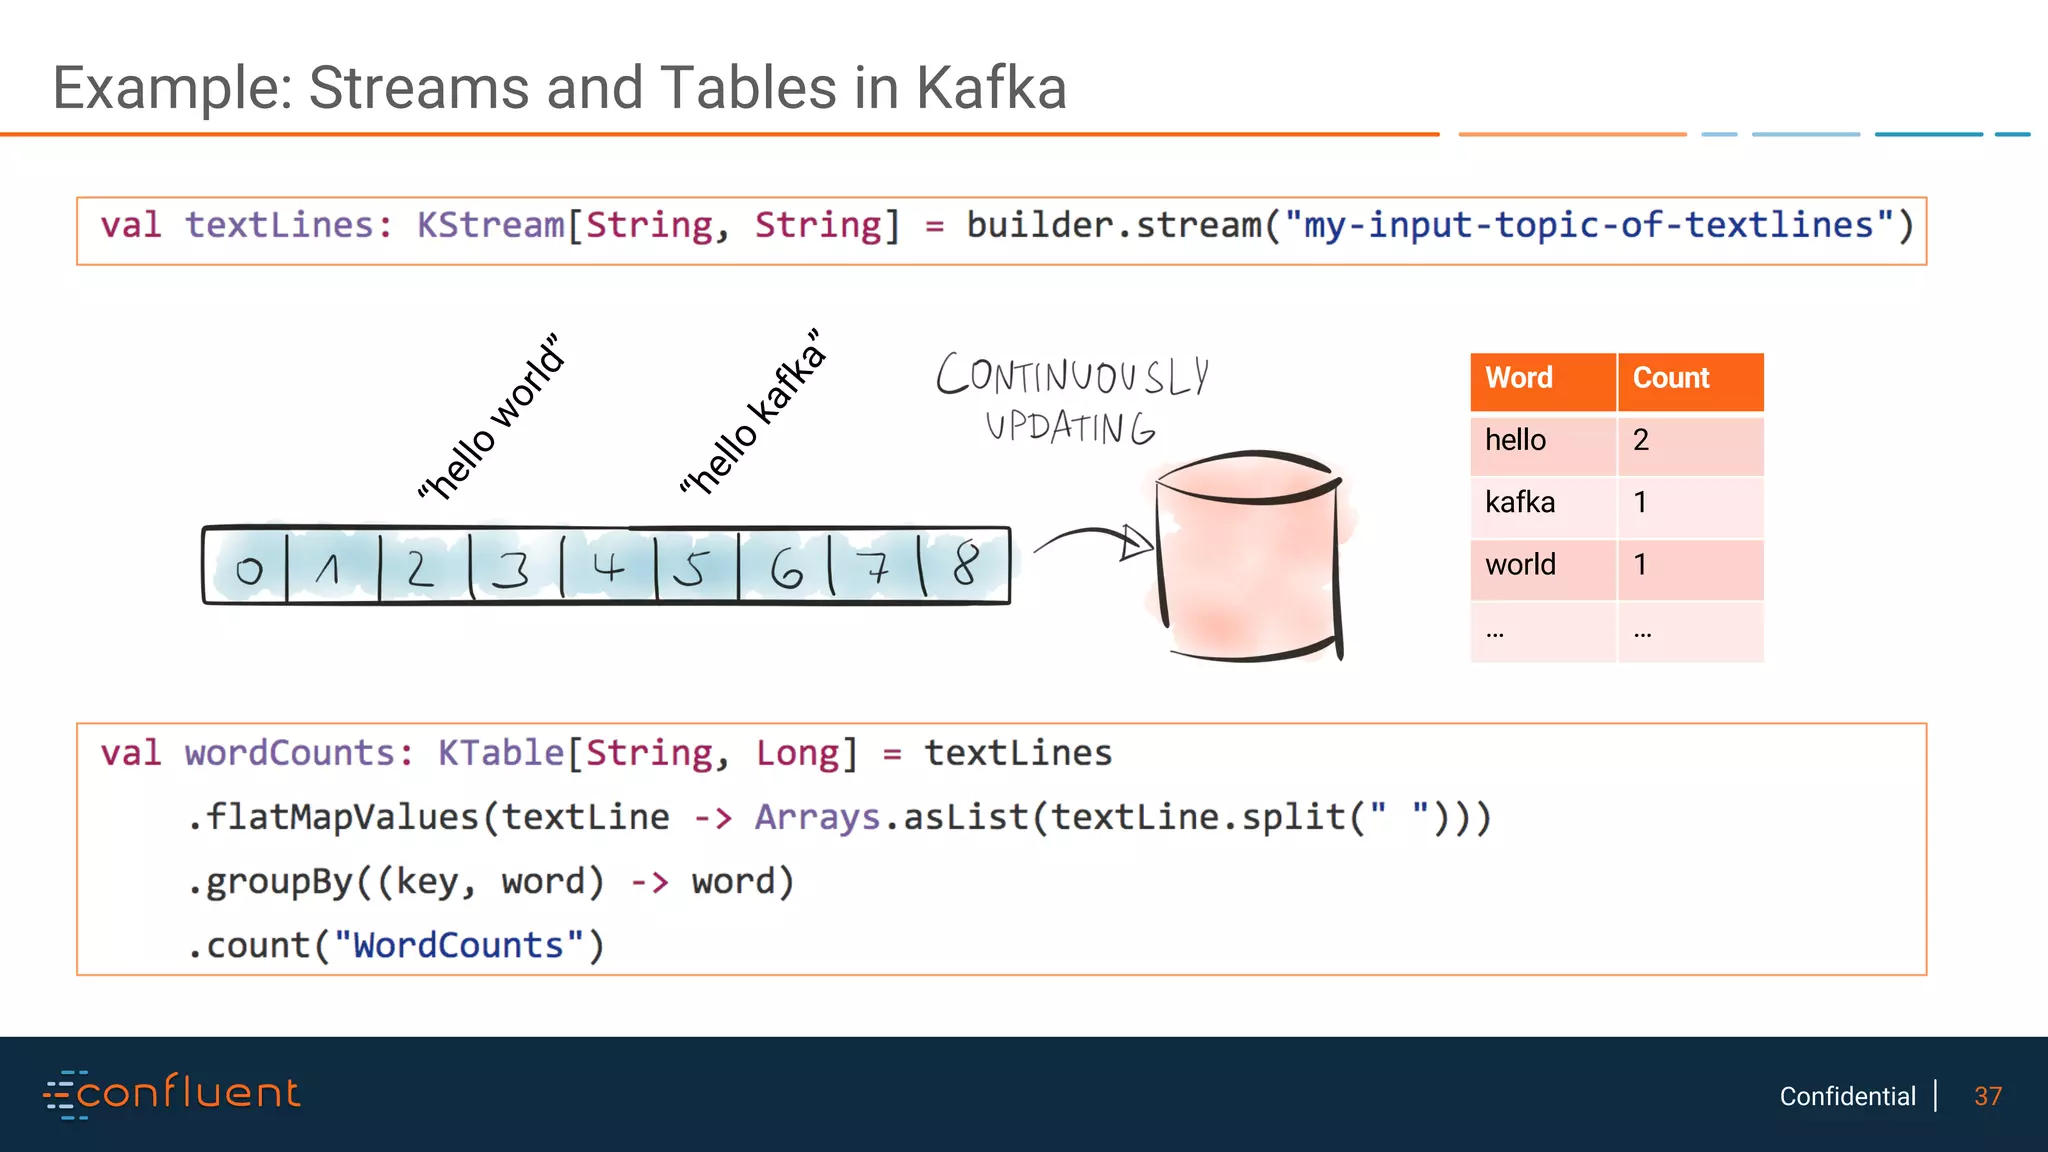Screen dimensions: 2048x1152
Task: Click the Confluent logo in footer
Action: click(x=172, y=1094)
